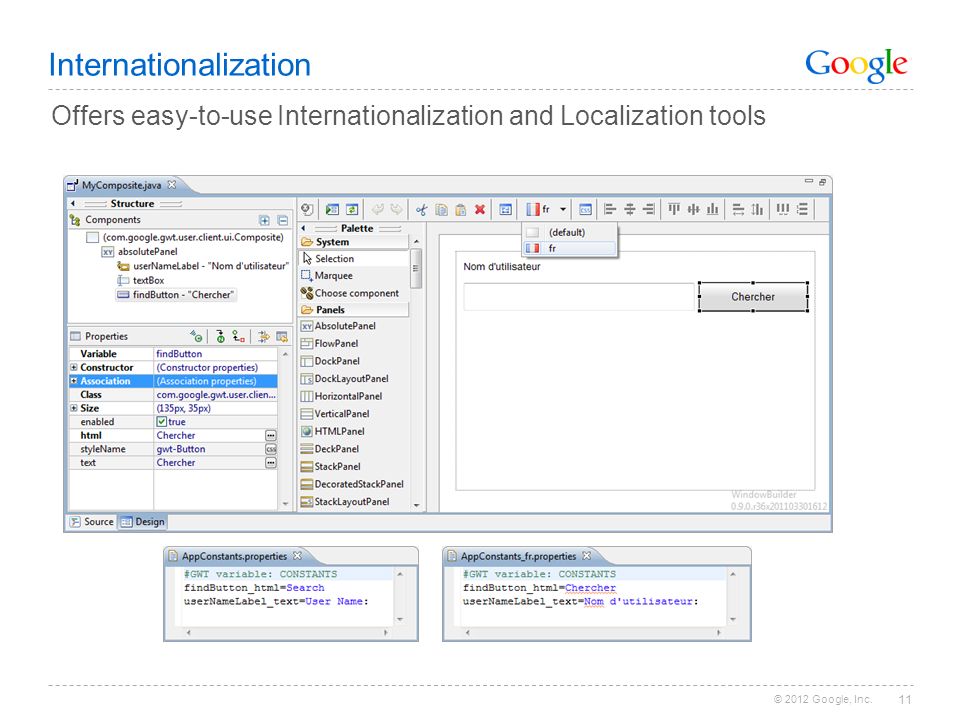Viewport: 960px width, 720px height.
Task: Click the align top edges icon
Action: 674,209
